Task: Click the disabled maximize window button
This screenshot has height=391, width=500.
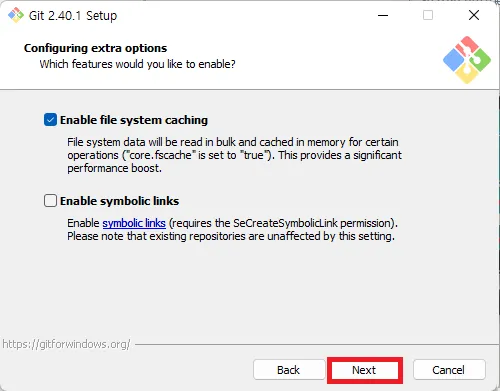Action: (428, 15)
